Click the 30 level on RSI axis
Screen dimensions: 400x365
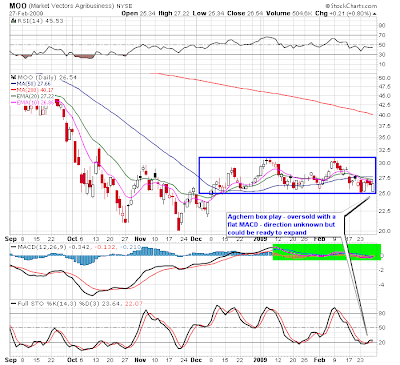click(382, 54)
